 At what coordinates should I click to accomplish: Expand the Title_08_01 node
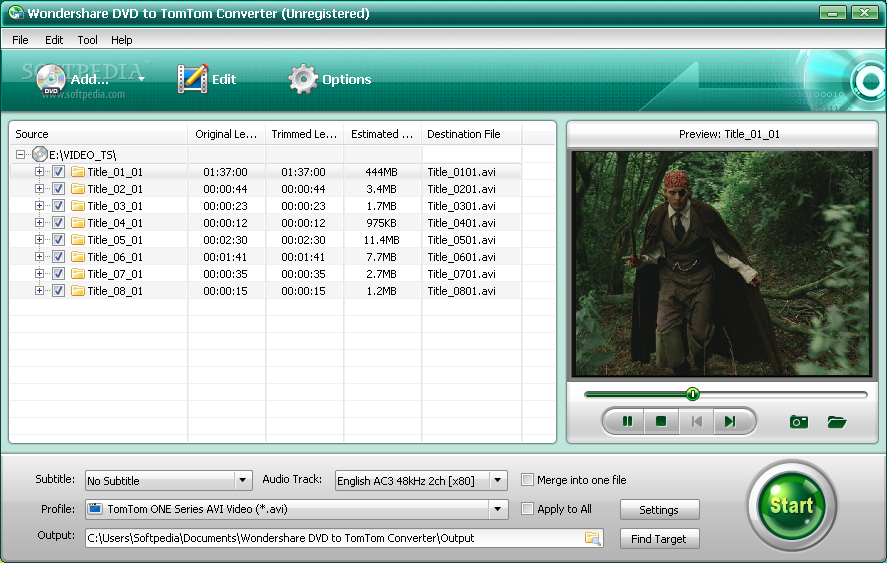(39, 290)
